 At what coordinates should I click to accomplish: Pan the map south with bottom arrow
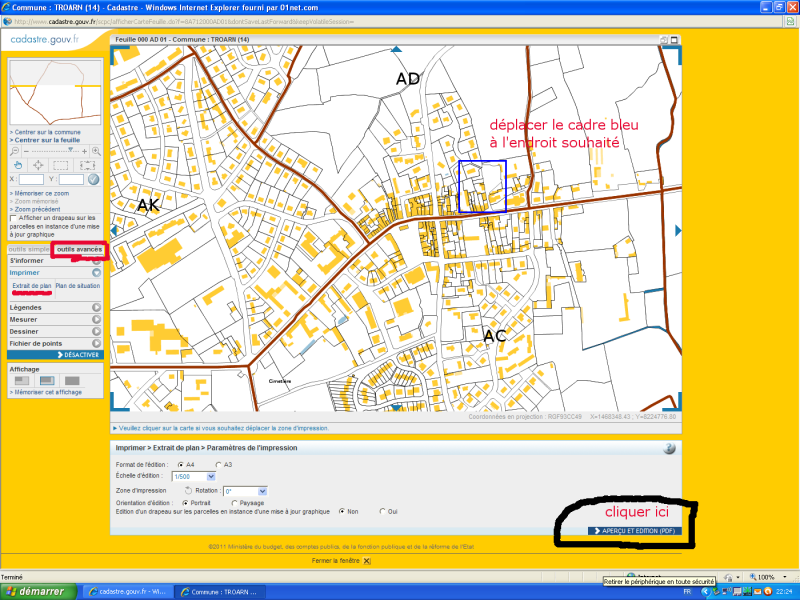pyautogui.click(x=396, y=408)
